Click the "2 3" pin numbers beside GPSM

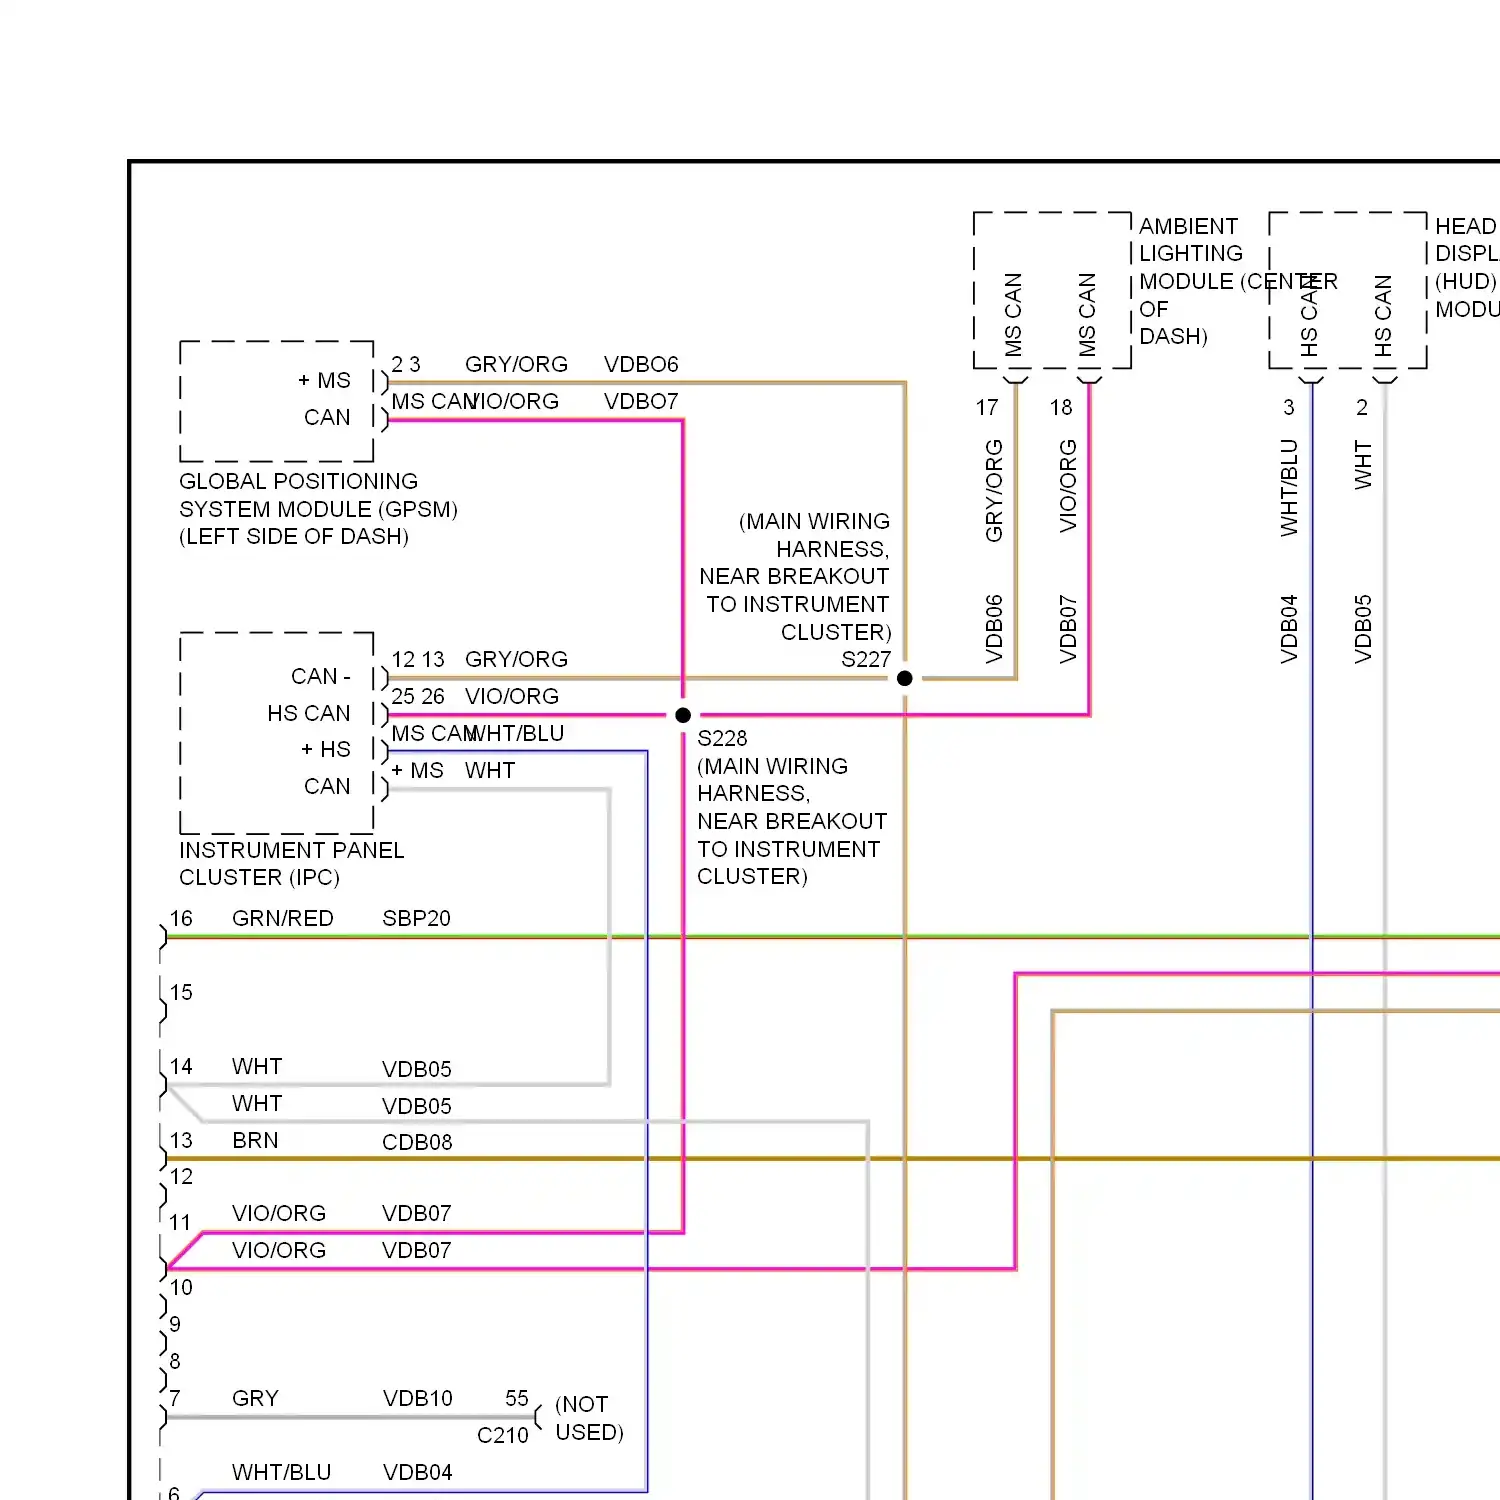tap(406, 364)
